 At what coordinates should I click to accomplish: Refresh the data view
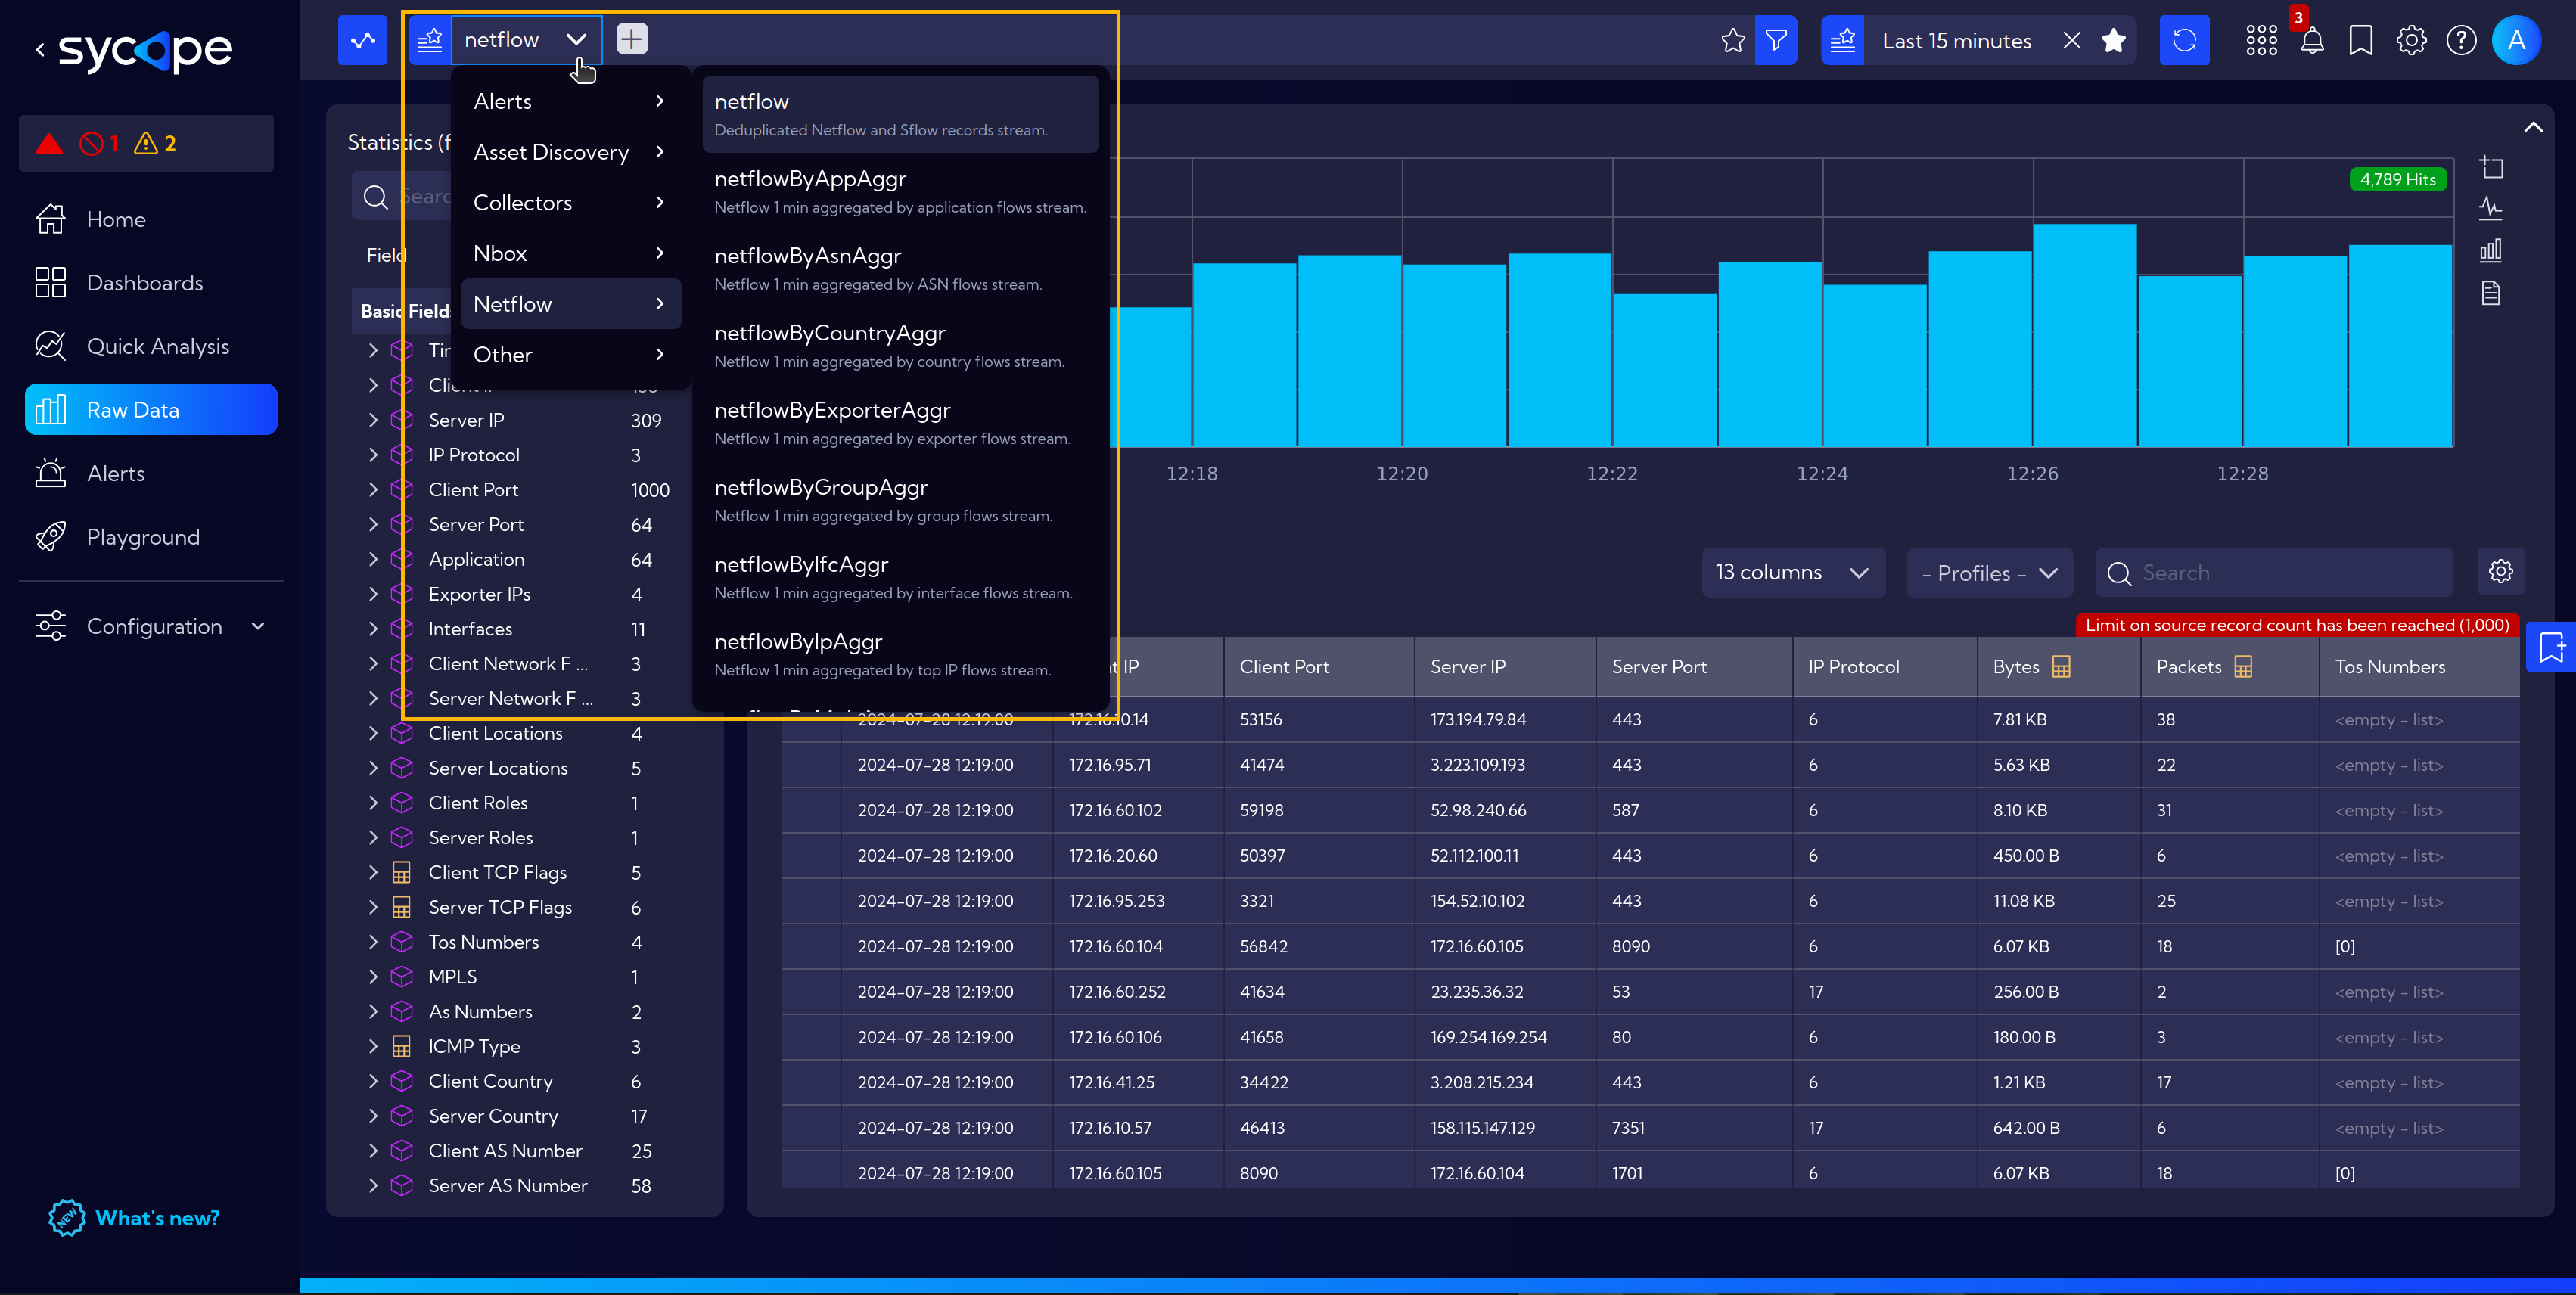pos(2184,40)
